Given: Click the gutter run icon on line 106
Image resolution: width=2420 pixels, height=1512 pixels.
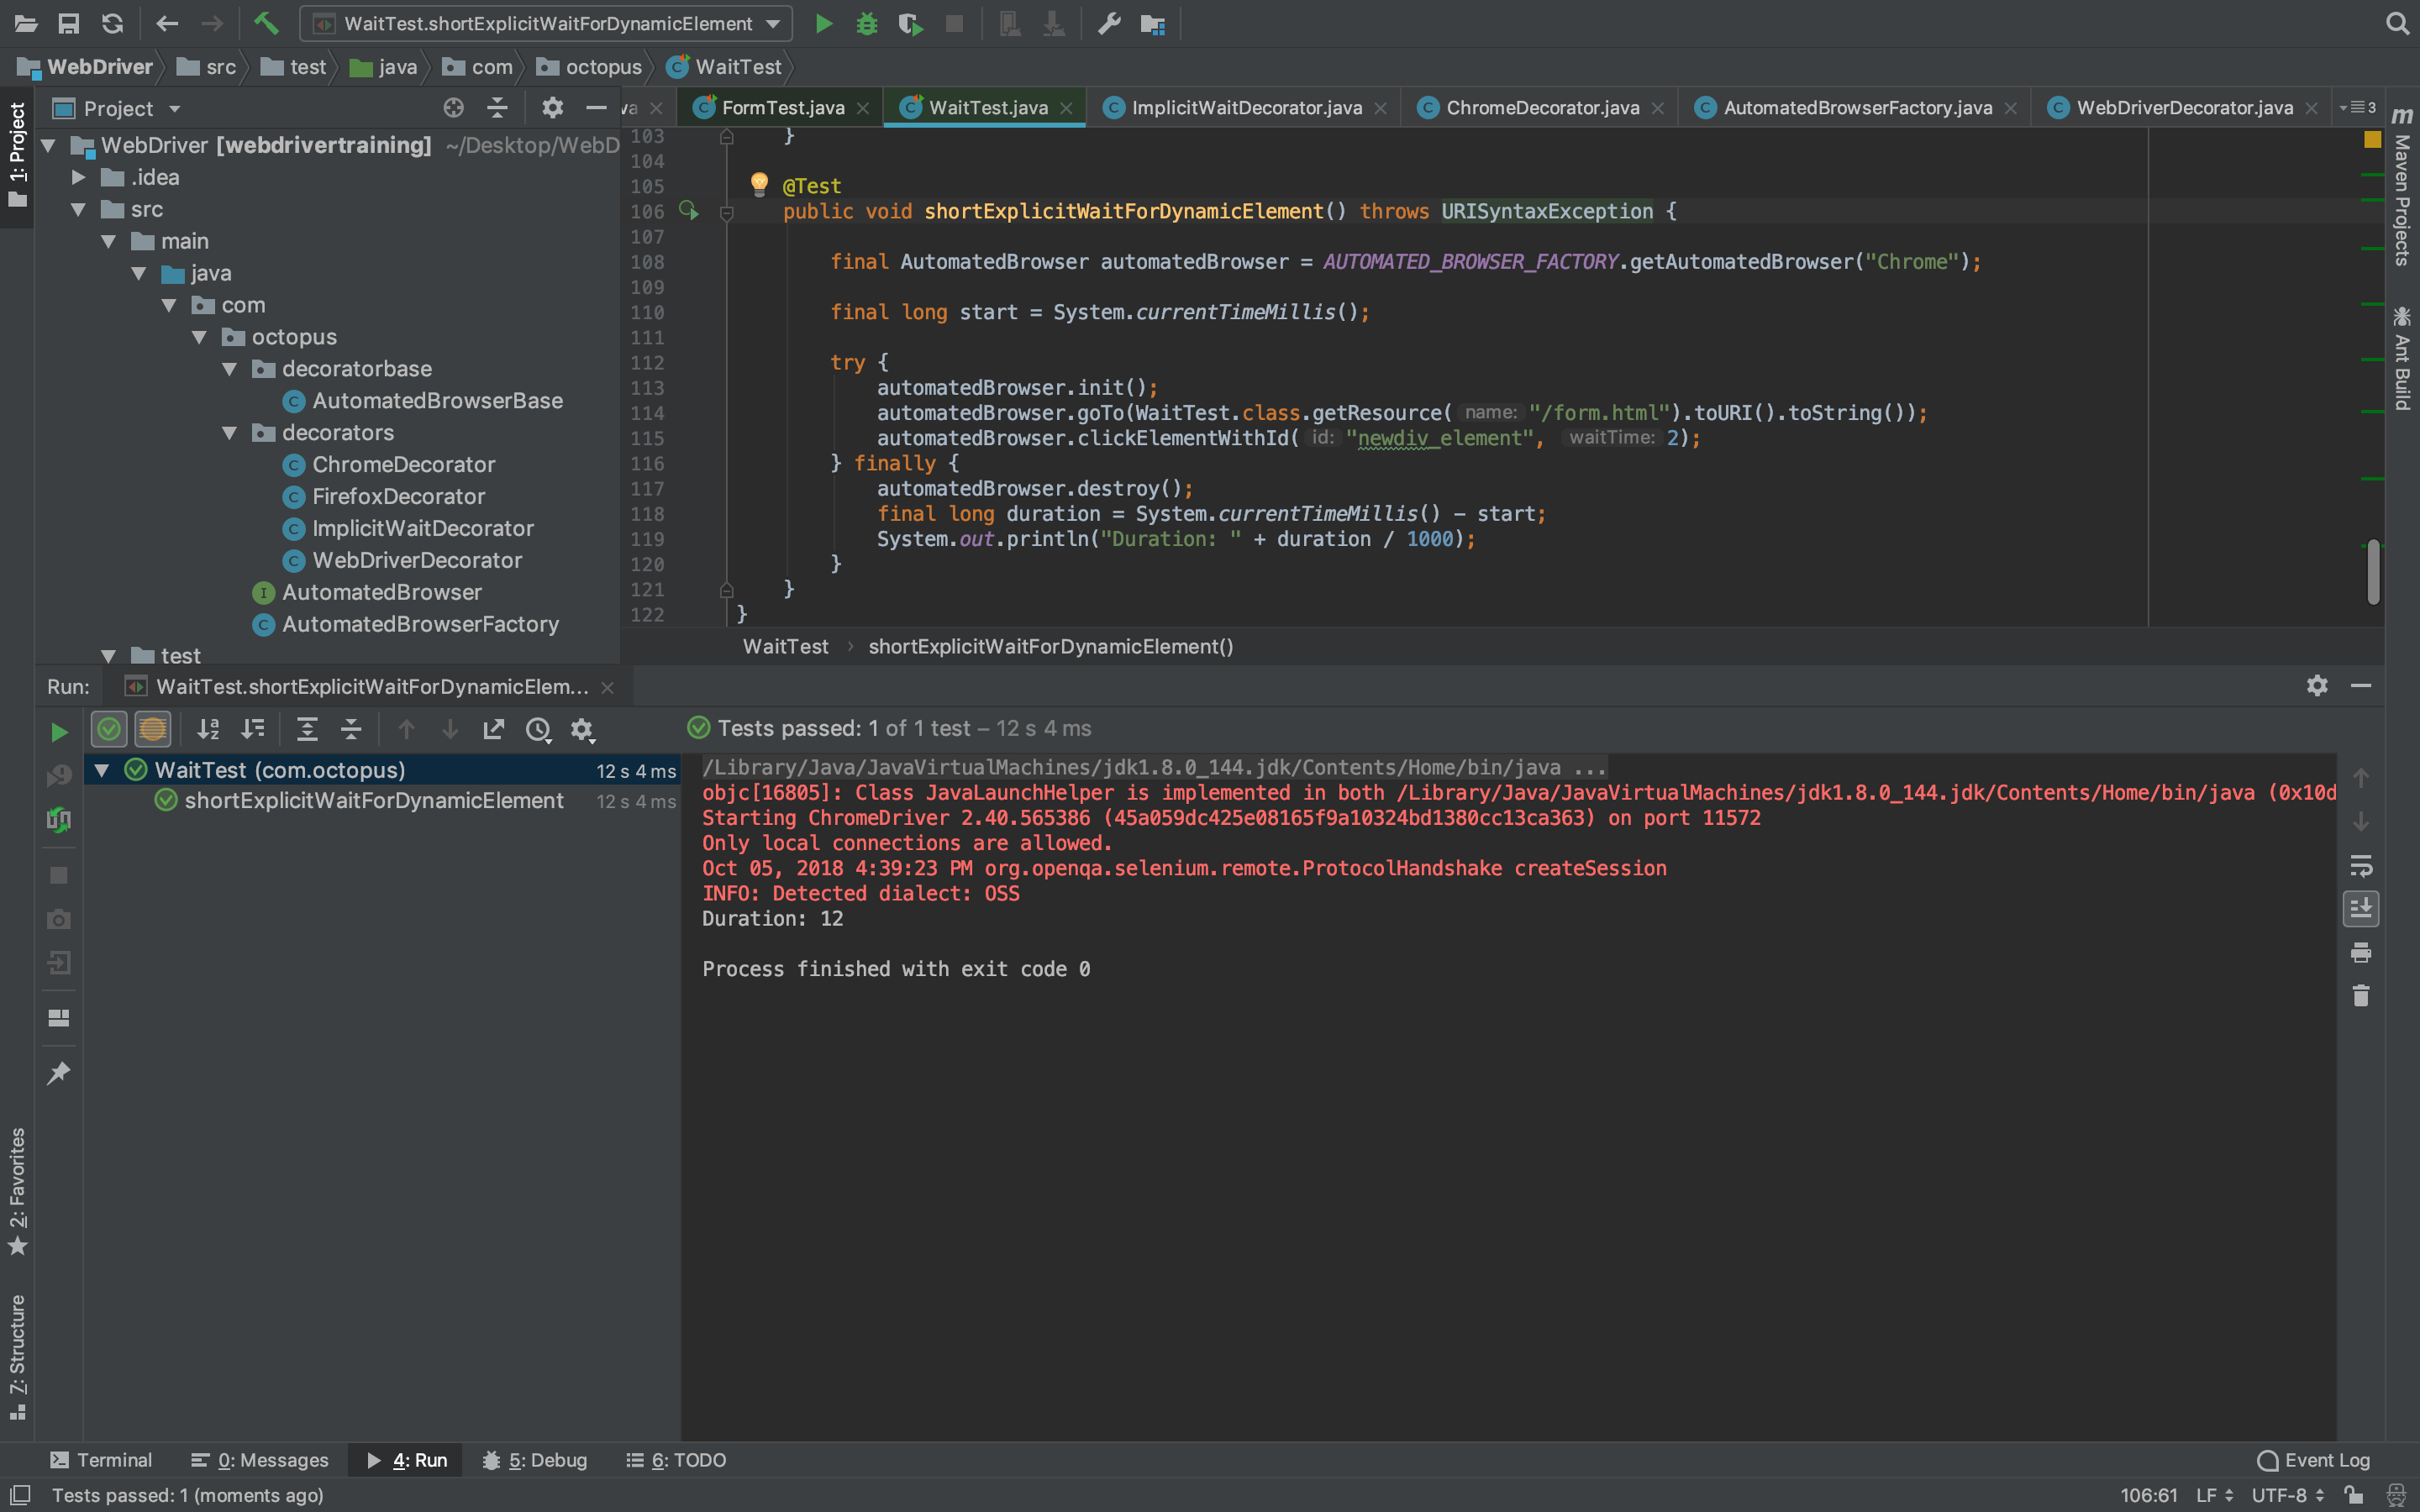Looking at the screenshot, I should [x=688, y=210].
